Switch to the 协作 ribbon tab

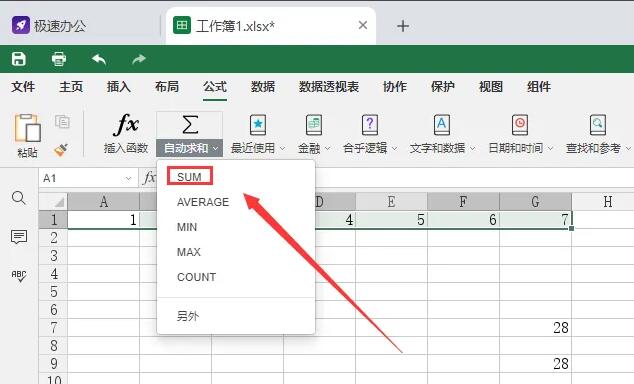click(x=395, y=87)
